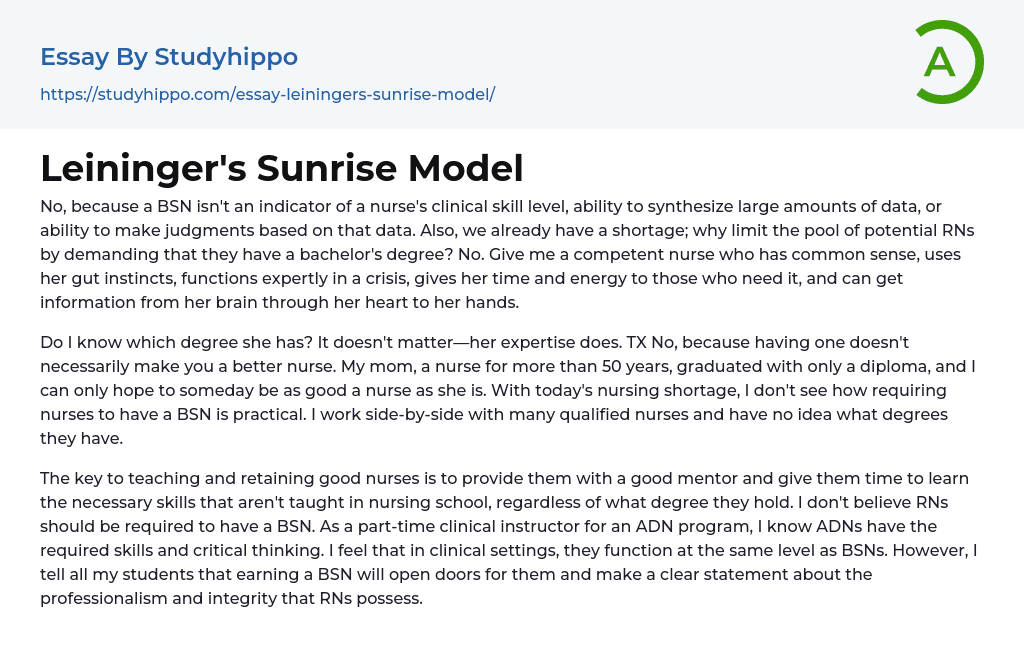Open the studyhippo.com essay URL link

267,94
